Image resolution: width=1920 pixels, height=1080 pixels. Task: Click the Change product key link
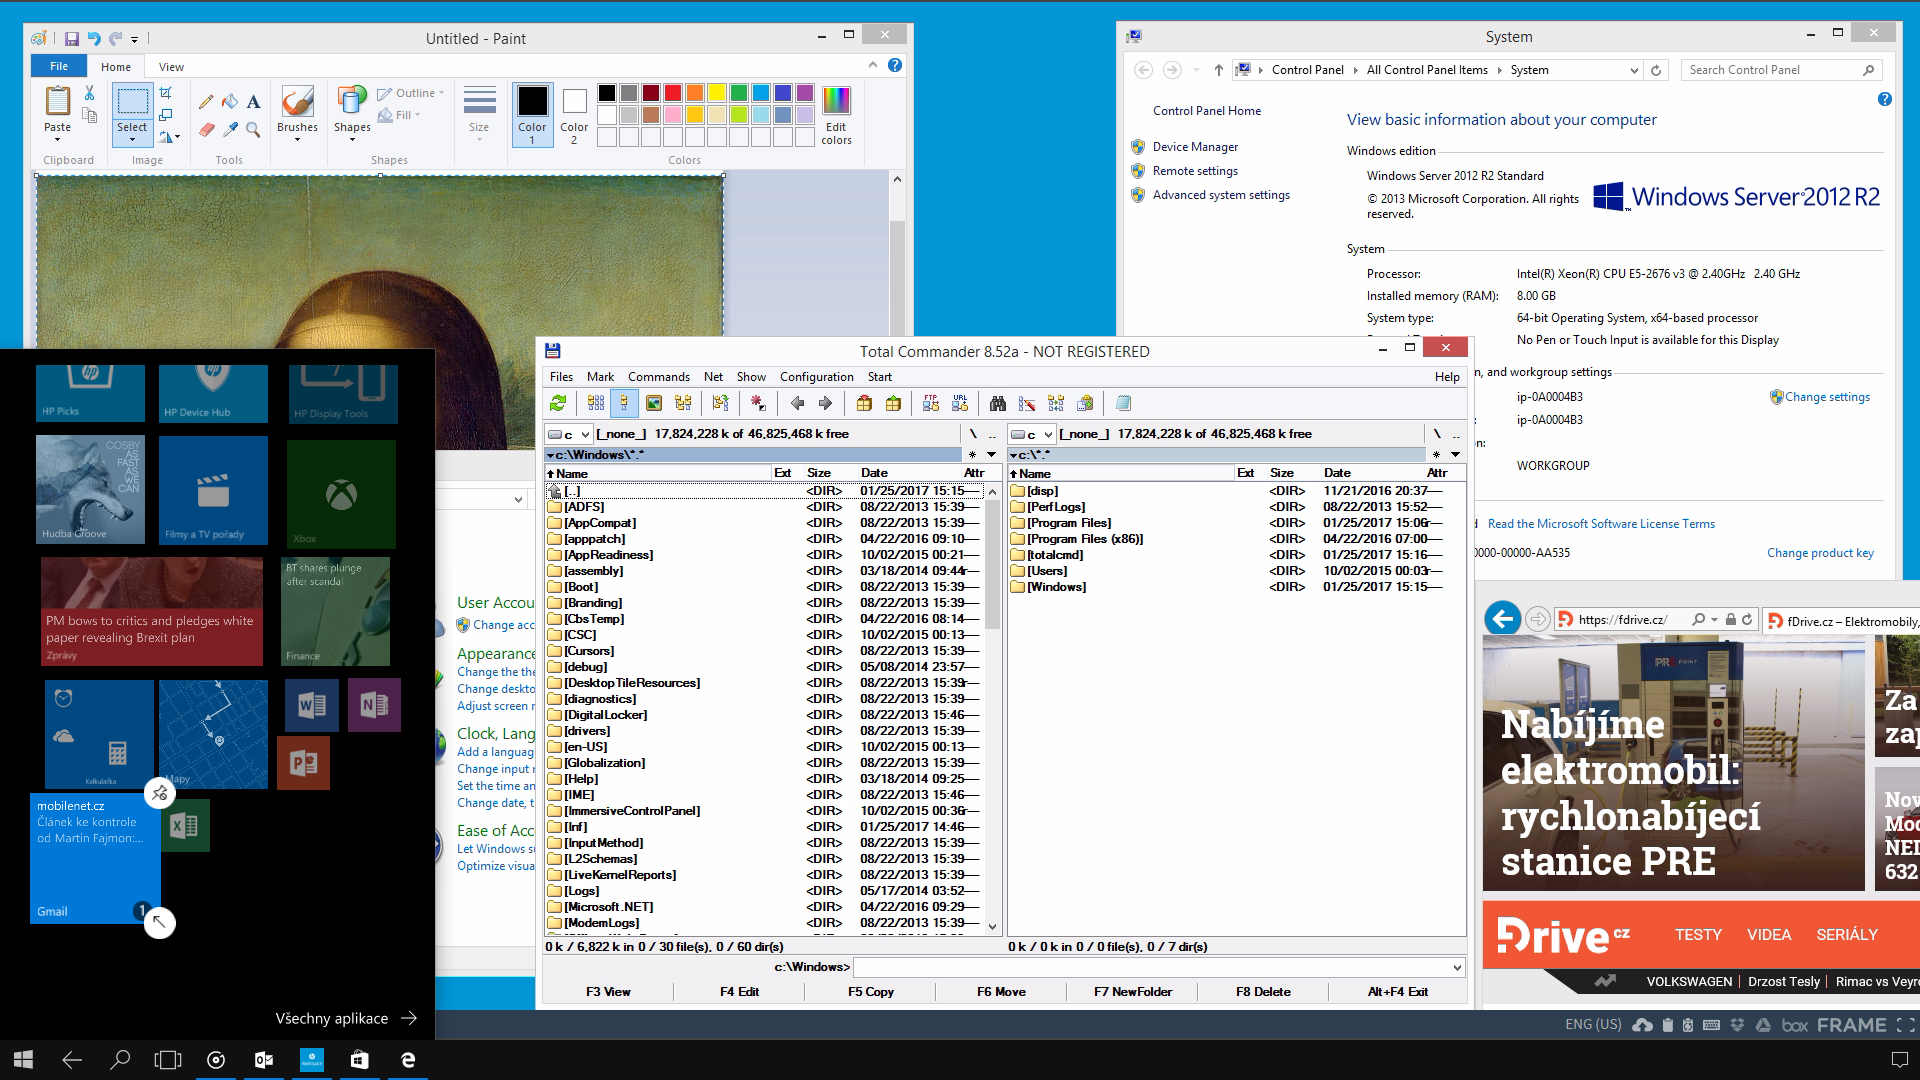click(x=1819, y=553)
